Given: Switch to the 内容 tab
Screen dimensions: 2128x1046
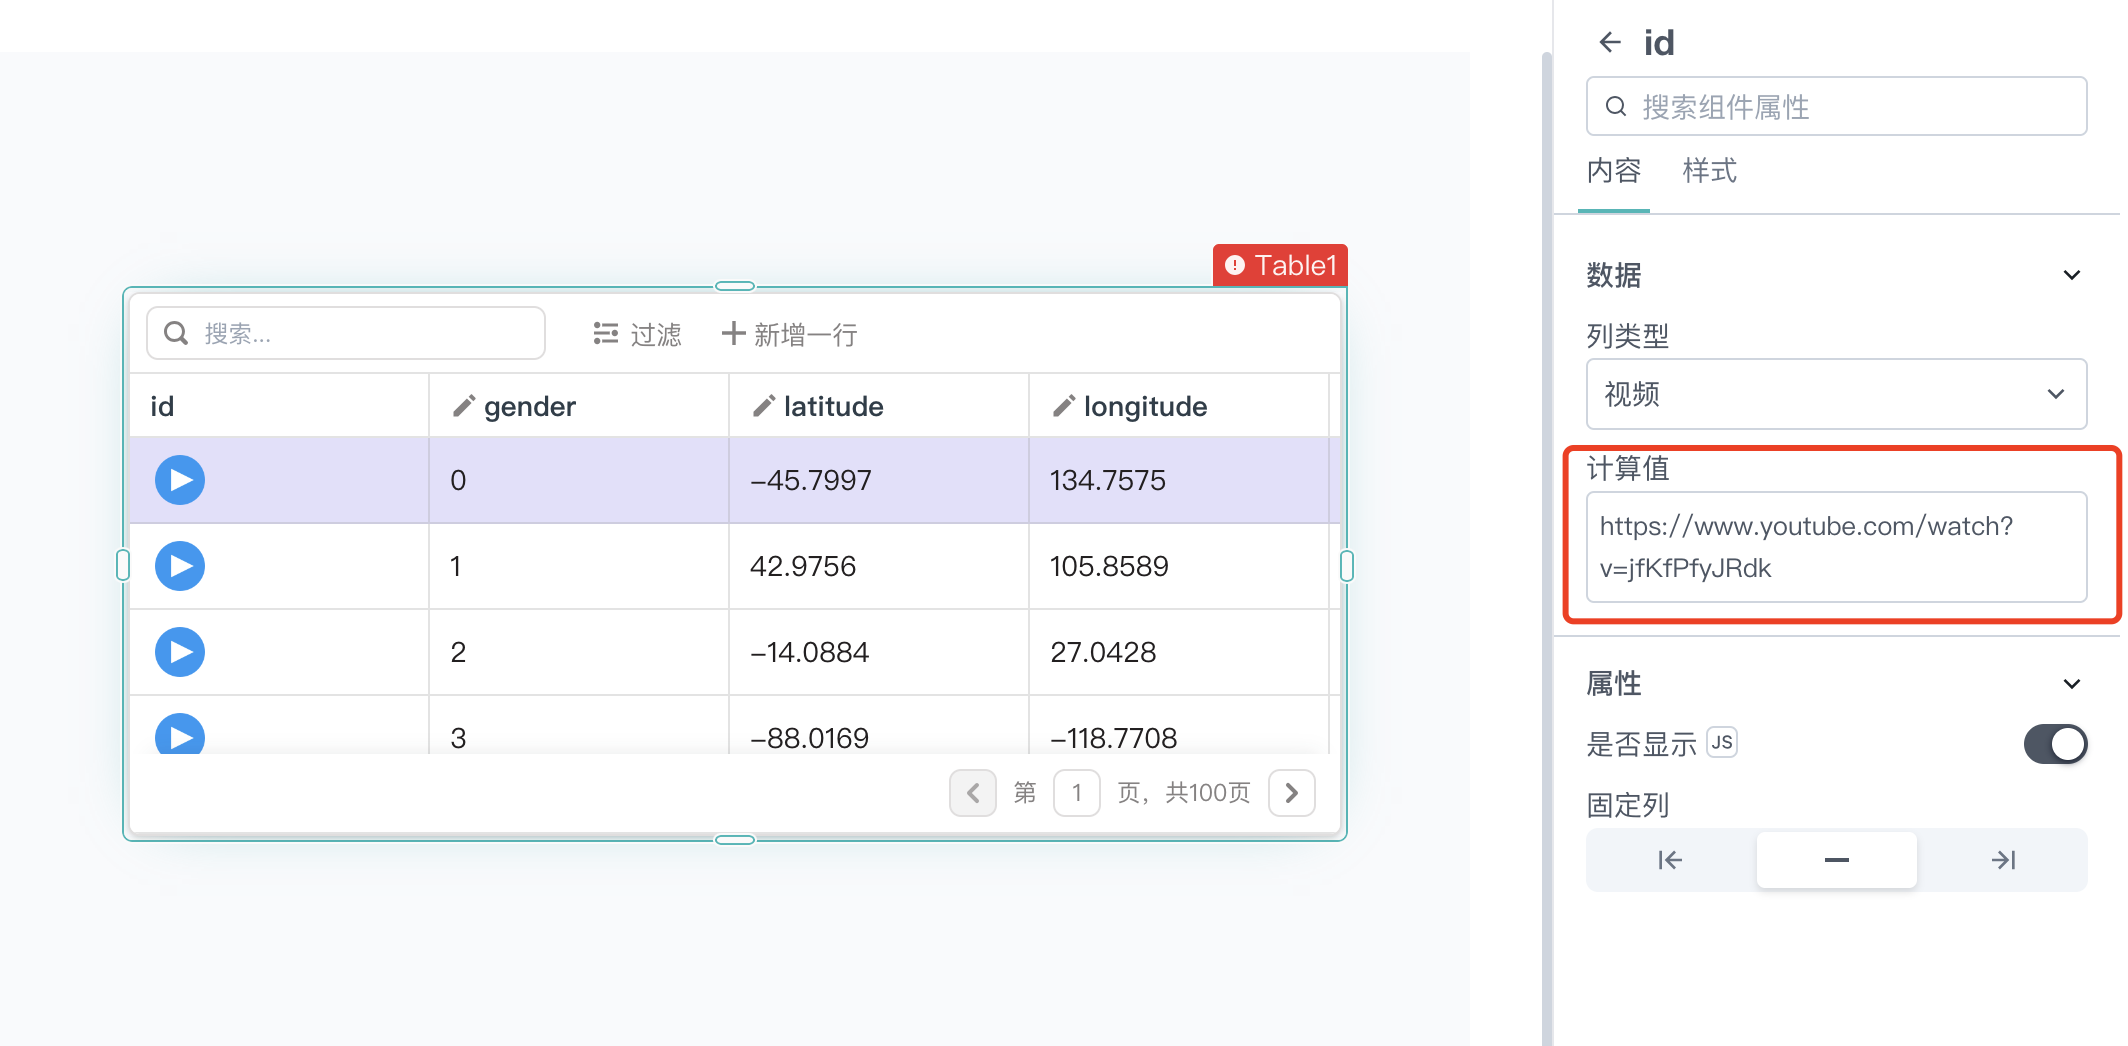Looking at the screenshot, I should click(1614, 171).
